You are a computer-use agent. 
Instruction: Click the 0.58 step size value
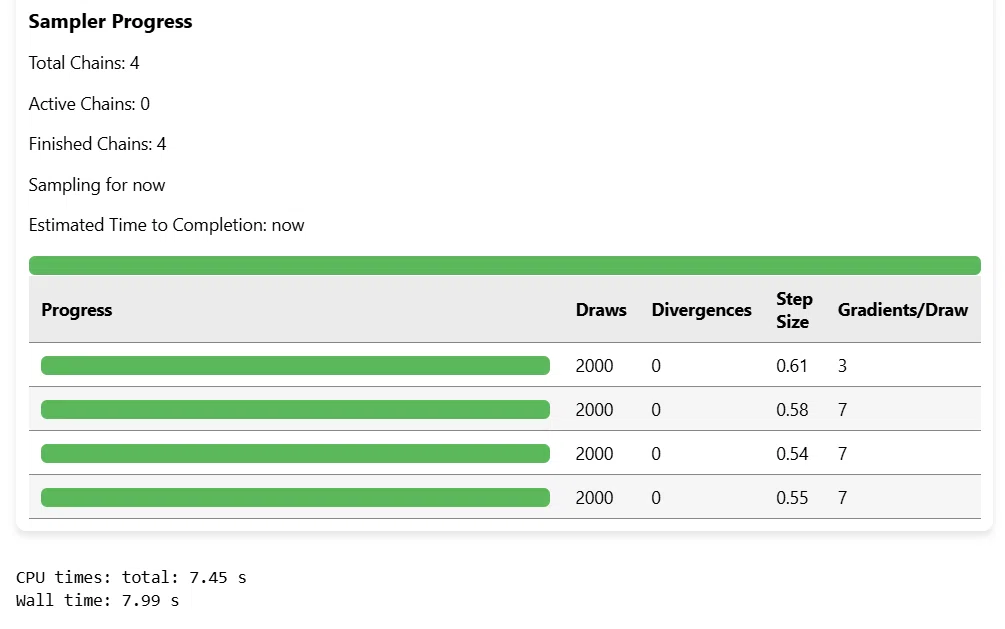point(792,410)
